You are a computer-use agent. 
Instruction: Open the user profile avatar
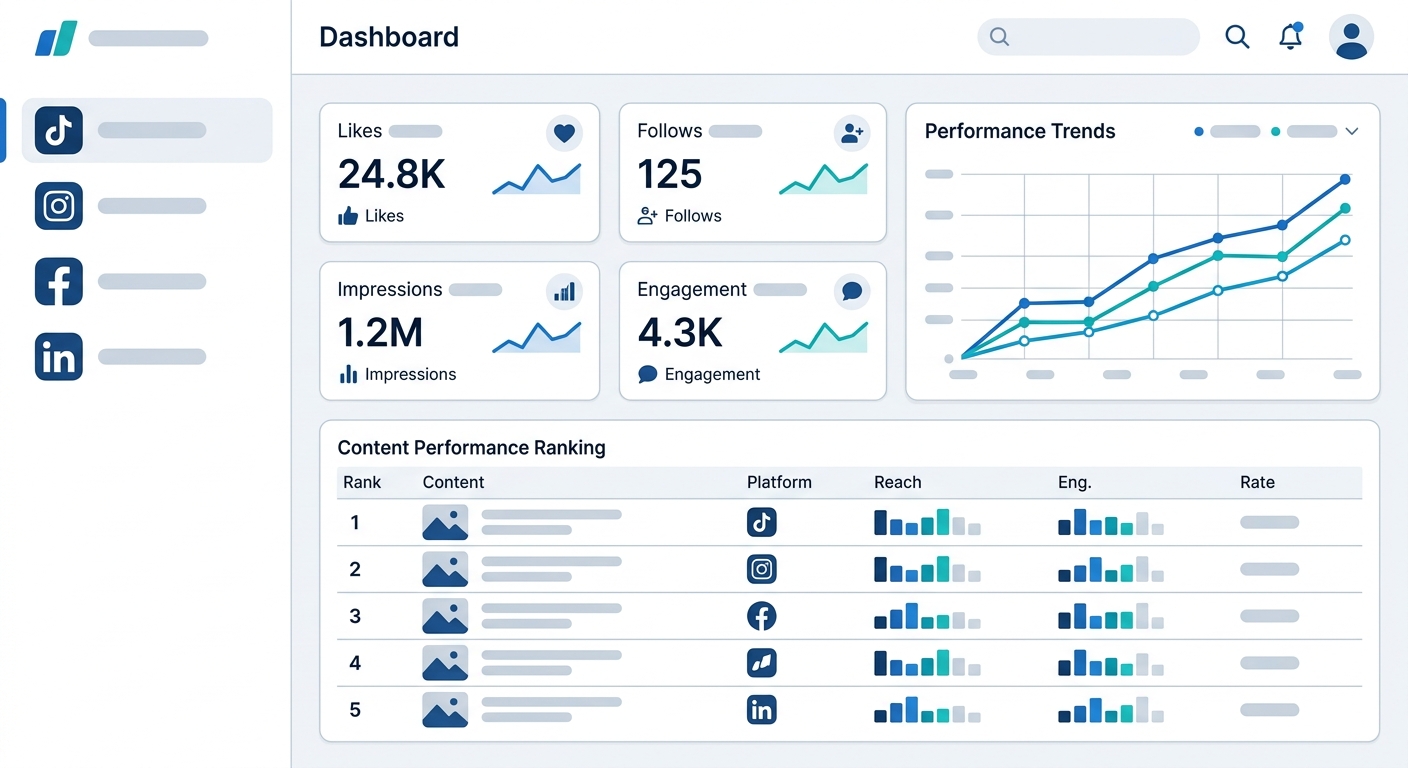click(1351, 37)
